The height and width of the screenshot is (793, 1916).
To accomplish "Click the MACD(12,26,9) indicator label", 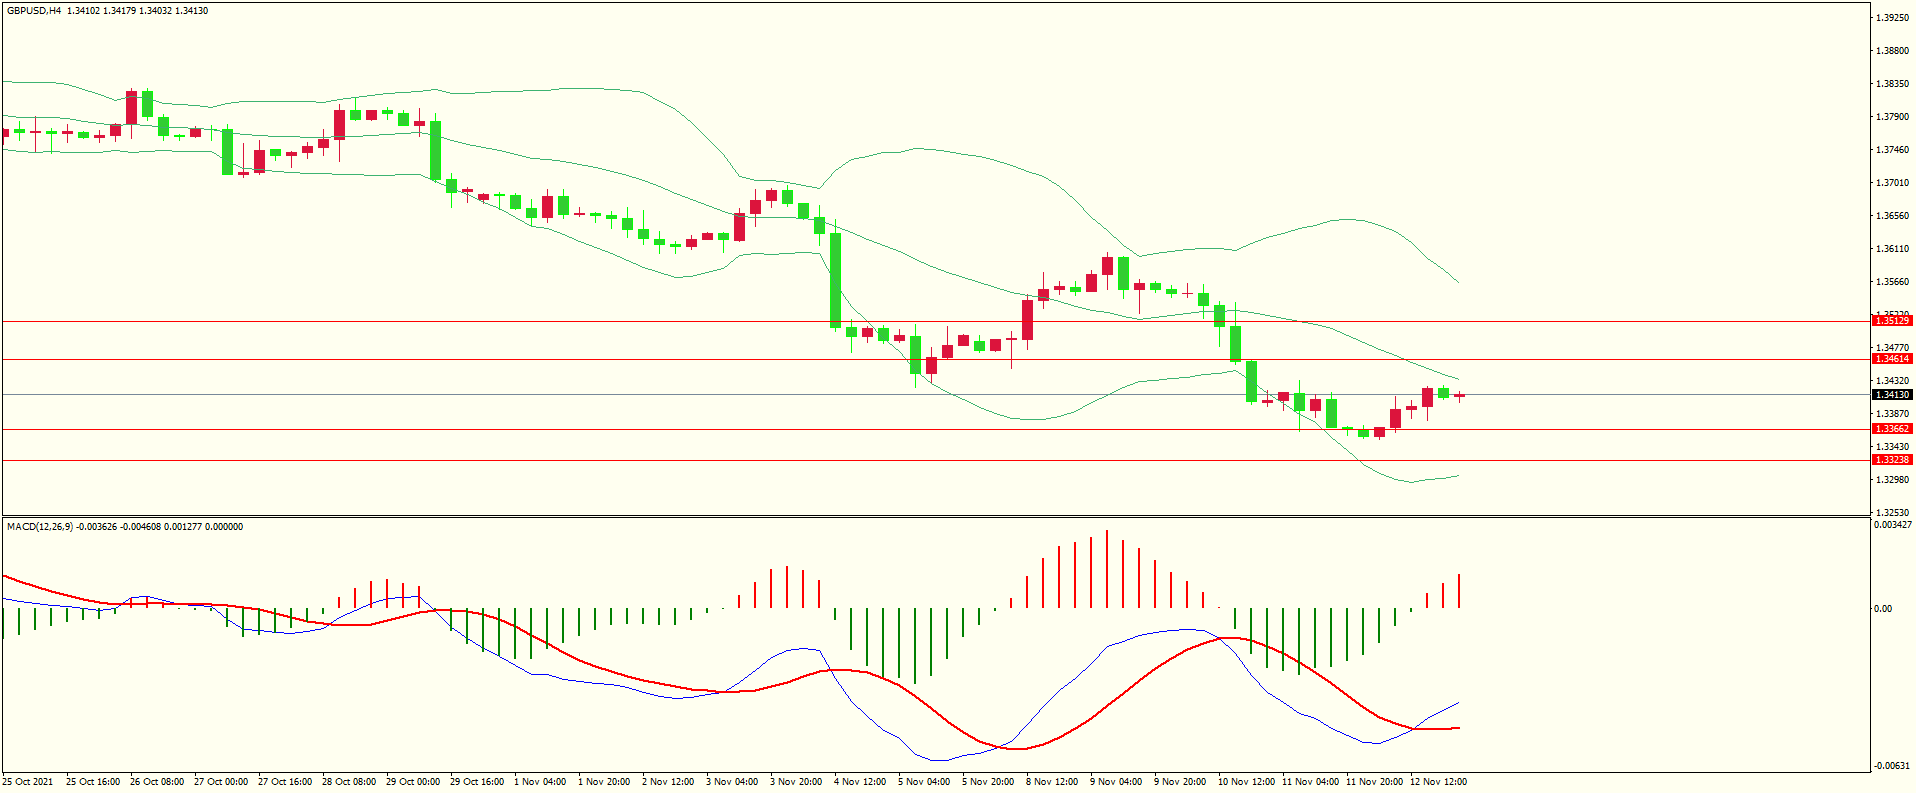I will (x=39, y=527).
